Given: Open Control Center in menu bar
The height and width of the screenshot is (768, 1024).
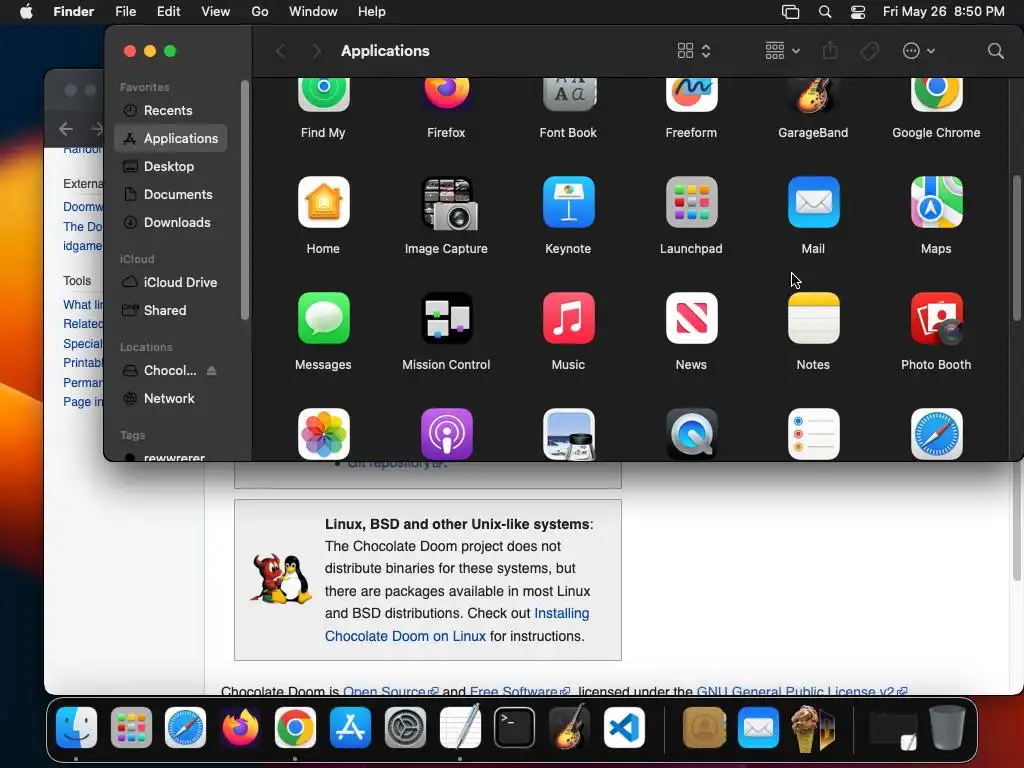Looking at the screenshot, I should pos(857,12).
